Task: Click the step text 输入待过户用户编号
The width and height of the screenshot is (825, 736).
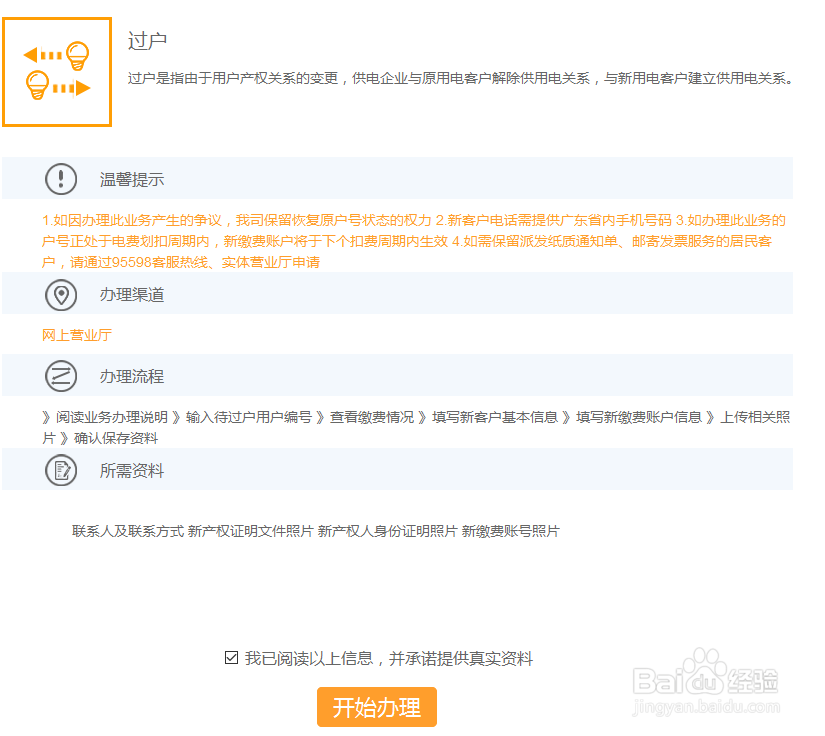Action: click(249, 417)
